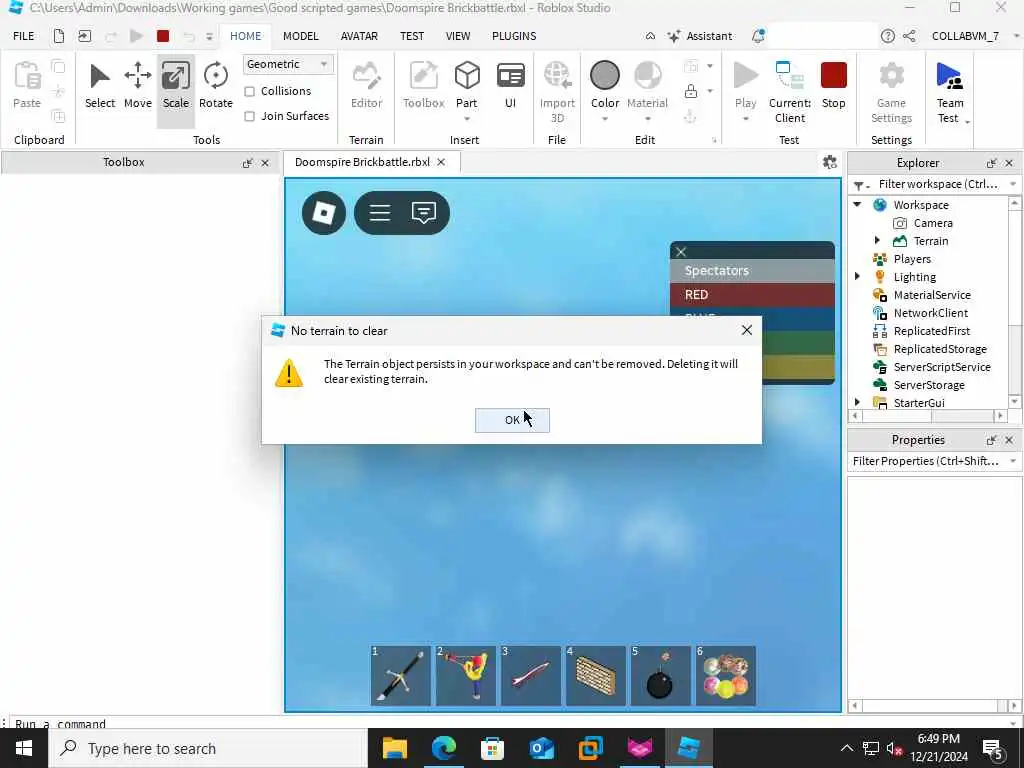Open the Terrain Editor
This screenshot has width=1024, height=768.
(x=366, y=86)
